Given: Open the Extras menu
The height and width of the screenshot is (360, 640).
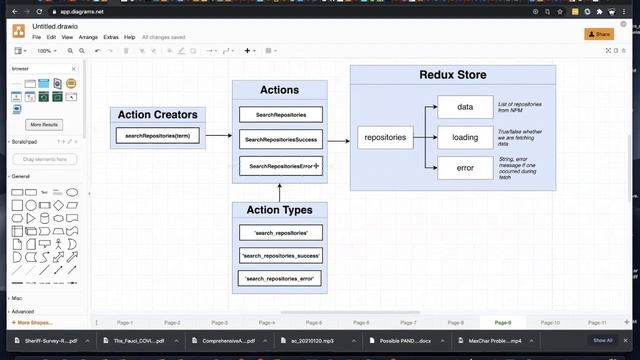Looking at the screenshot, I should tap(111, 37).
